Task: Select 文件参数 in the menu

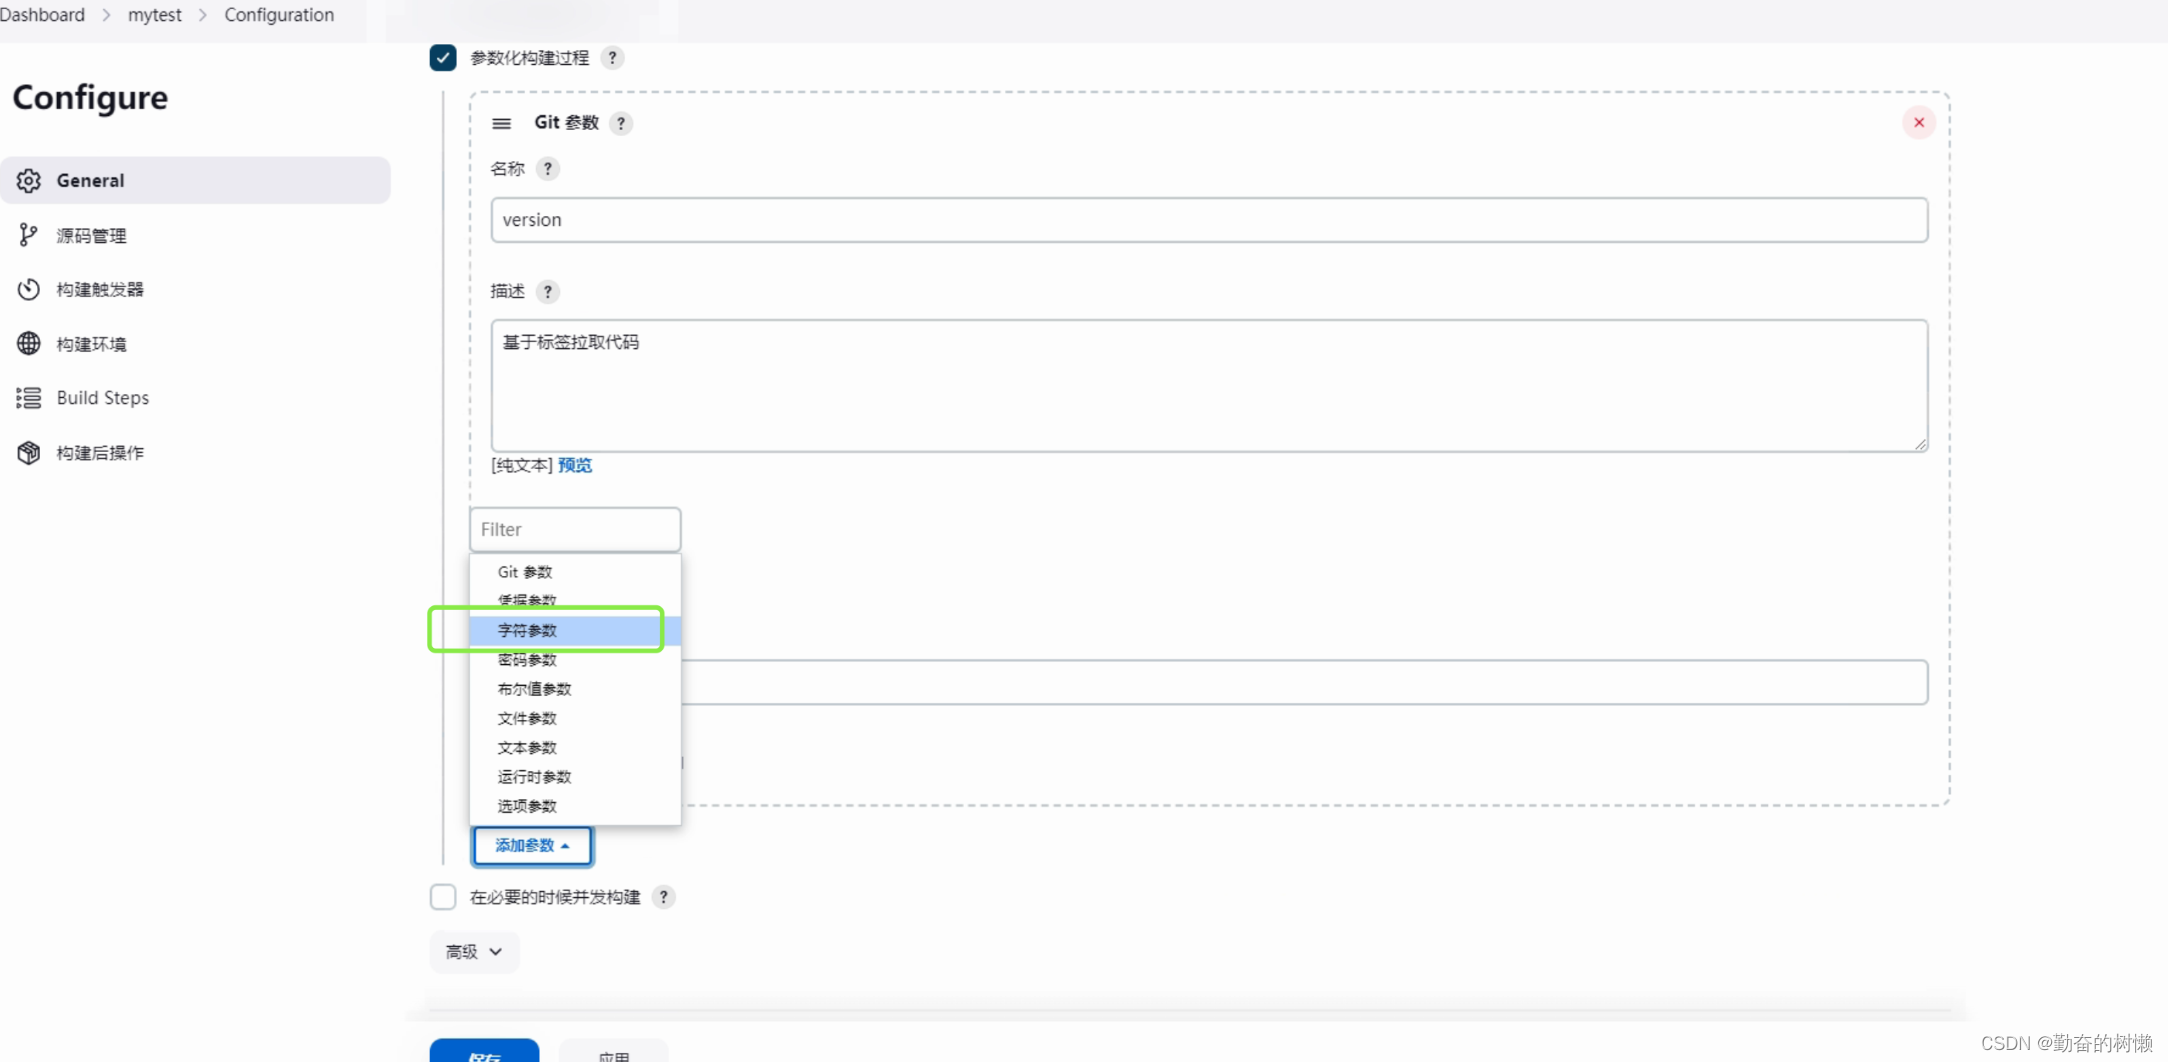Action: click(575, 718)
